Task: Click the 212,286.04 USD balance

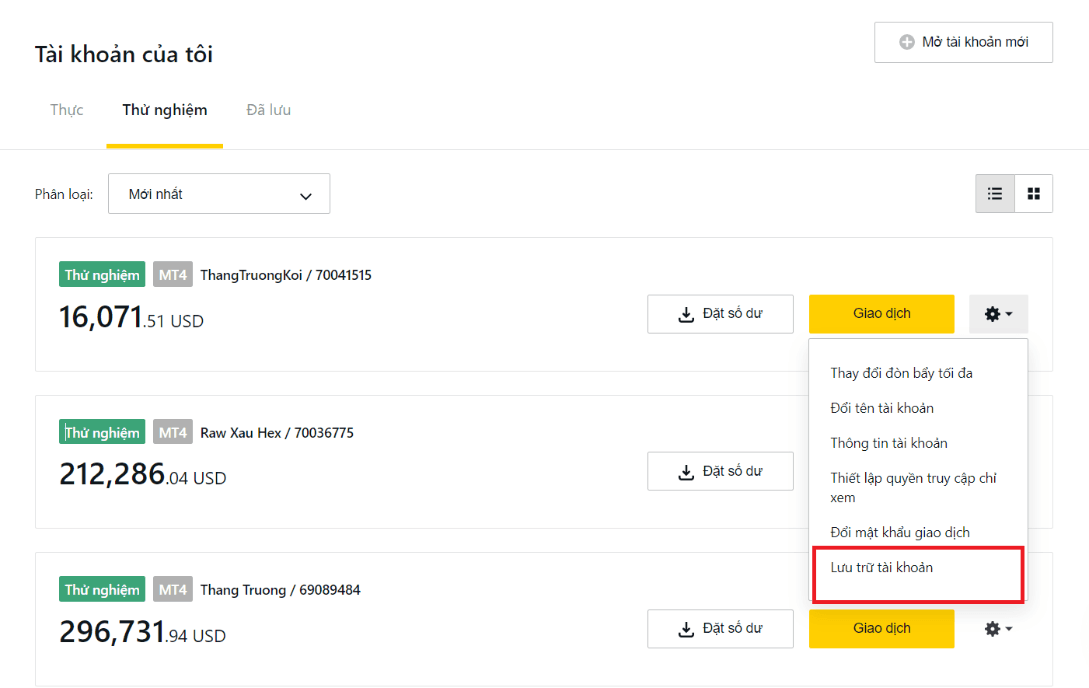Action: pyautogui.click(x=143, y=475)
